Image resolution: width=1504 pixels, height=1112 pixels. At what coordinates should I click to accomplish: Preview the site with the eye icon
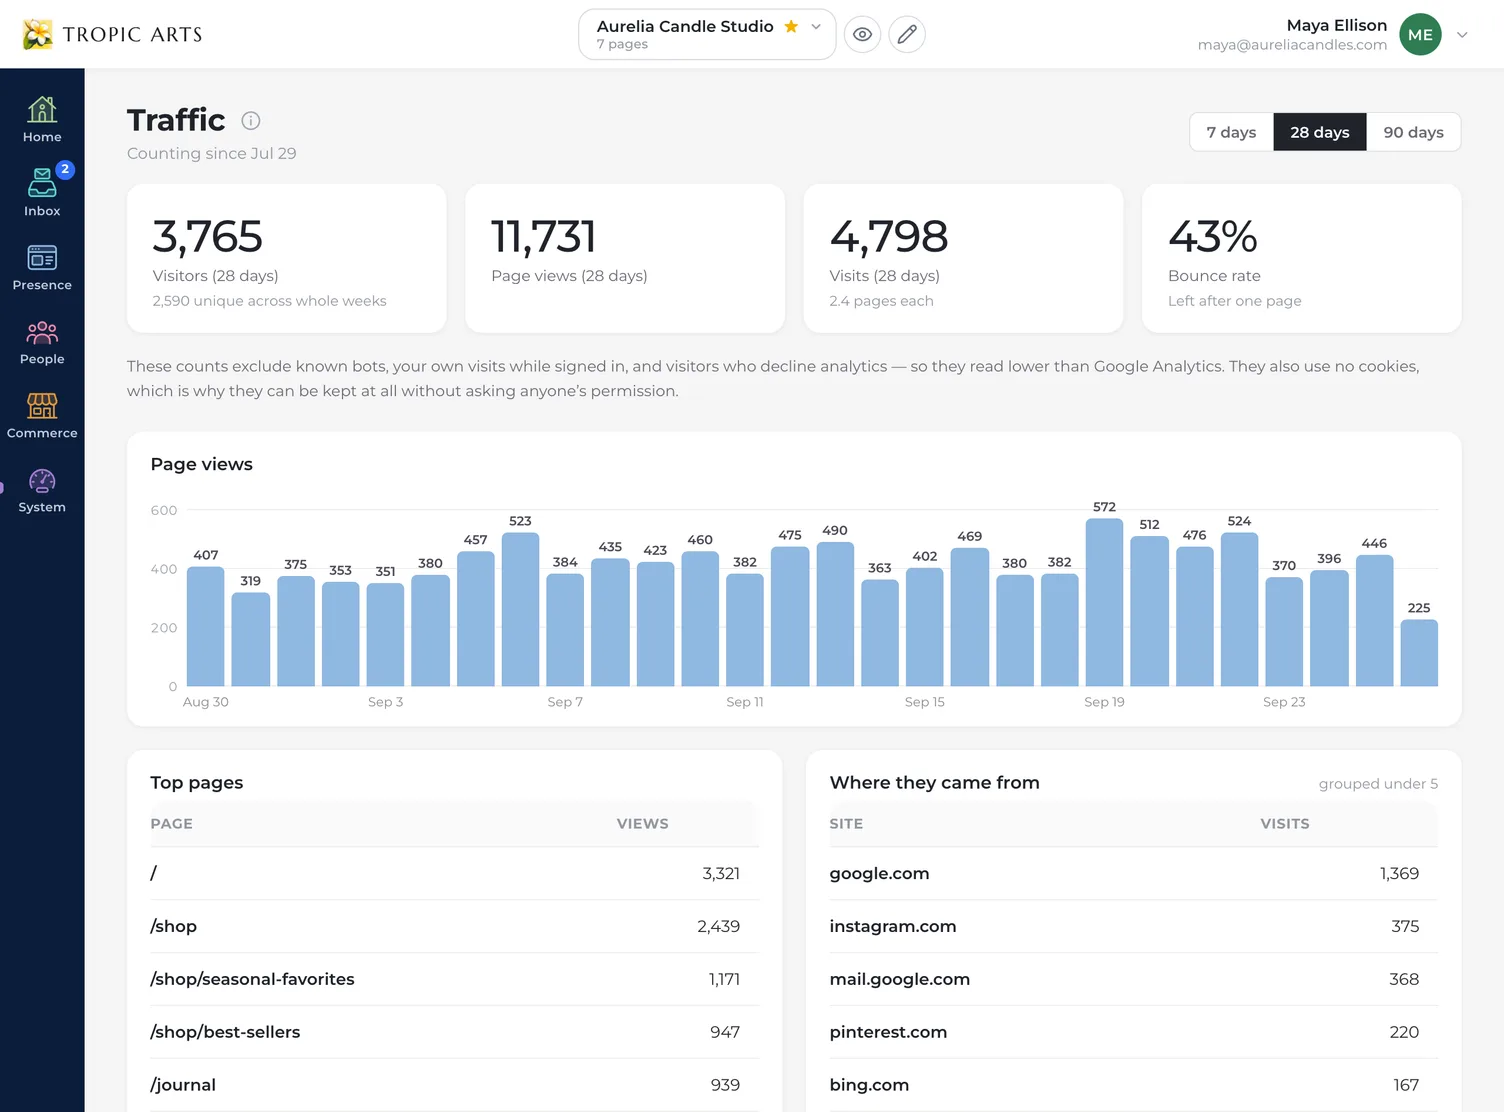tap(862, 34)
